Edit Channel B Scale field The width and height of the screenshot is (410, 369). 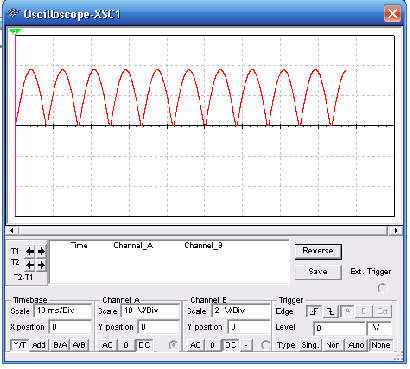point(241,311)
